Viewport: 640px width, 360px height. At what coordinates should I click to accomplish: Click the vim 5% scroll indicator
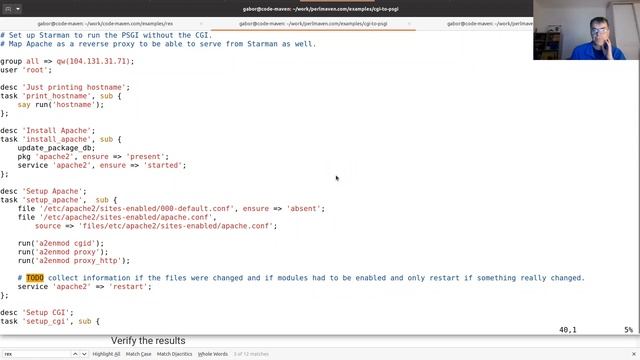click(628, 330)
